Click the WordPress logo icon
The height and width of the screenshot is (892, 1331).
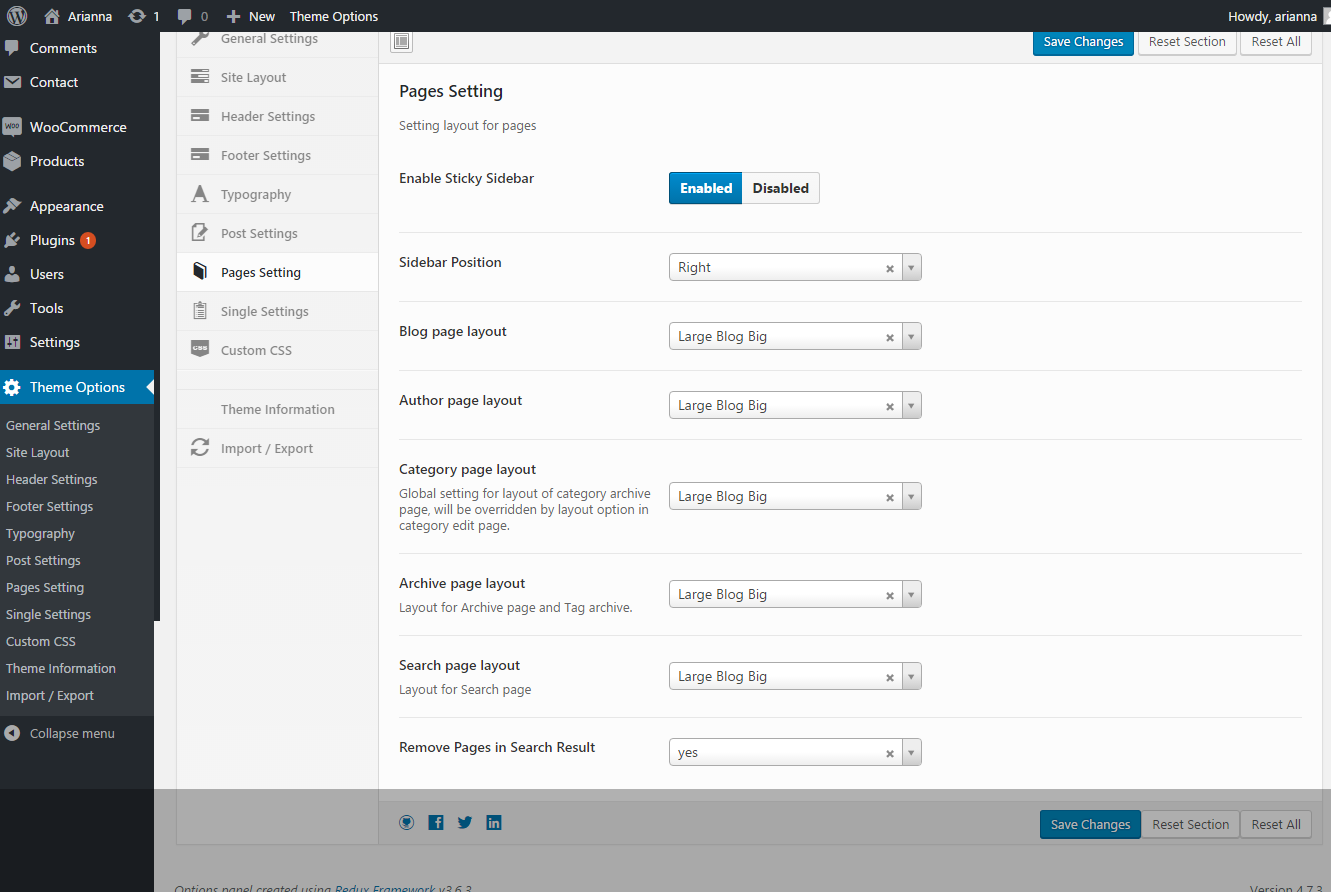click(x=16, y=16)
